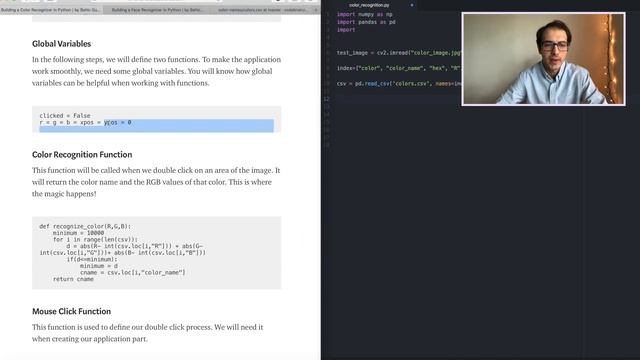Image resolution: width=640 pixels, height=360 pixels.
Task: Click the 'return cname' code line
Action: [73, 279]
